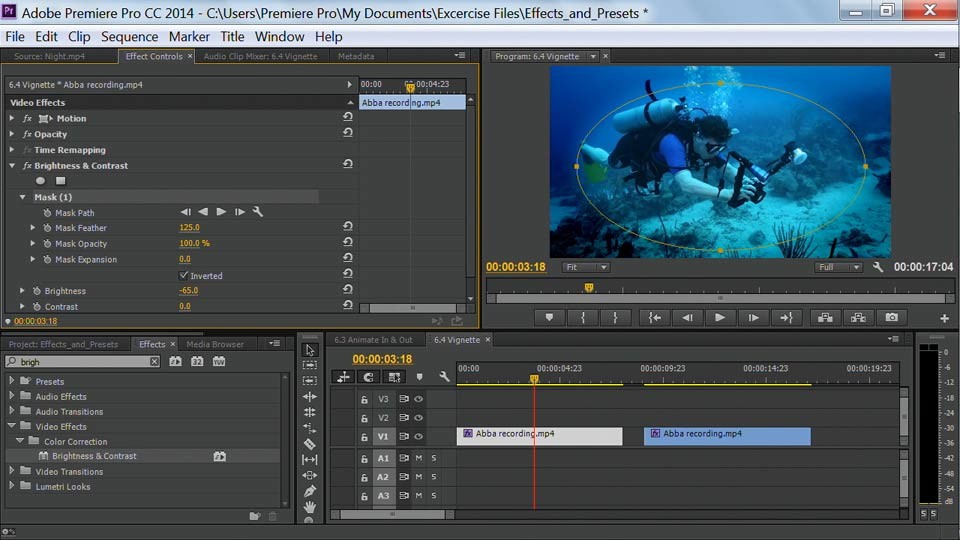The width and height of the screenshot is (960, 540).
Task: Switch to Audio Clip Mixer tab
Action: (260, 56)
